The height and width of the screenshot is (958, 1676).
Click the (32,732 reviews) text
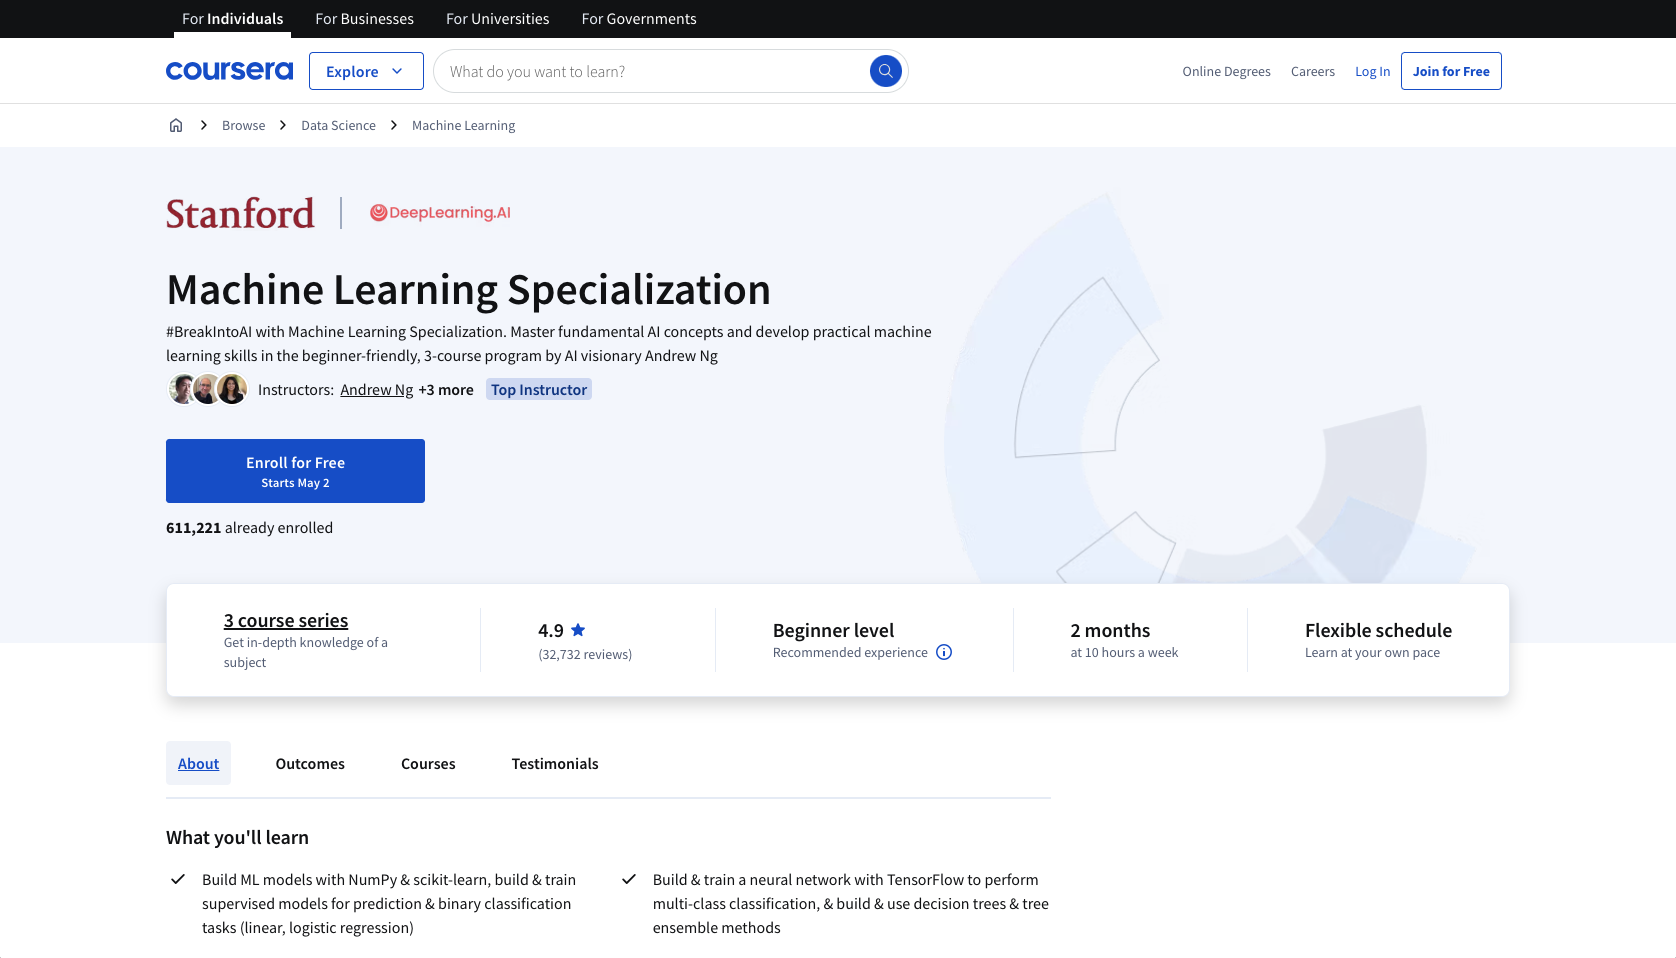[585, 654]
